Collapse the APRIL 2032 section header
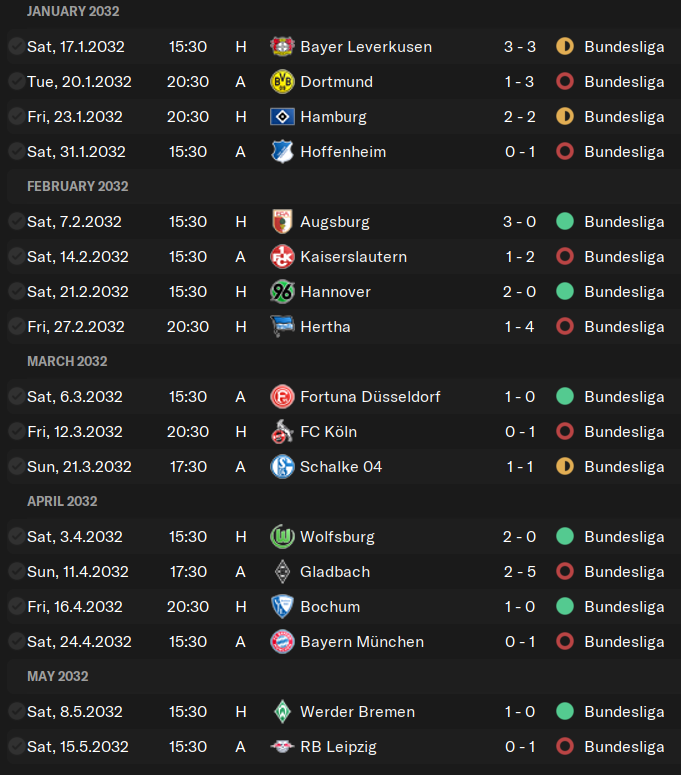The width and height of the screenshot is (681, 775). click(x=62, y=501)
